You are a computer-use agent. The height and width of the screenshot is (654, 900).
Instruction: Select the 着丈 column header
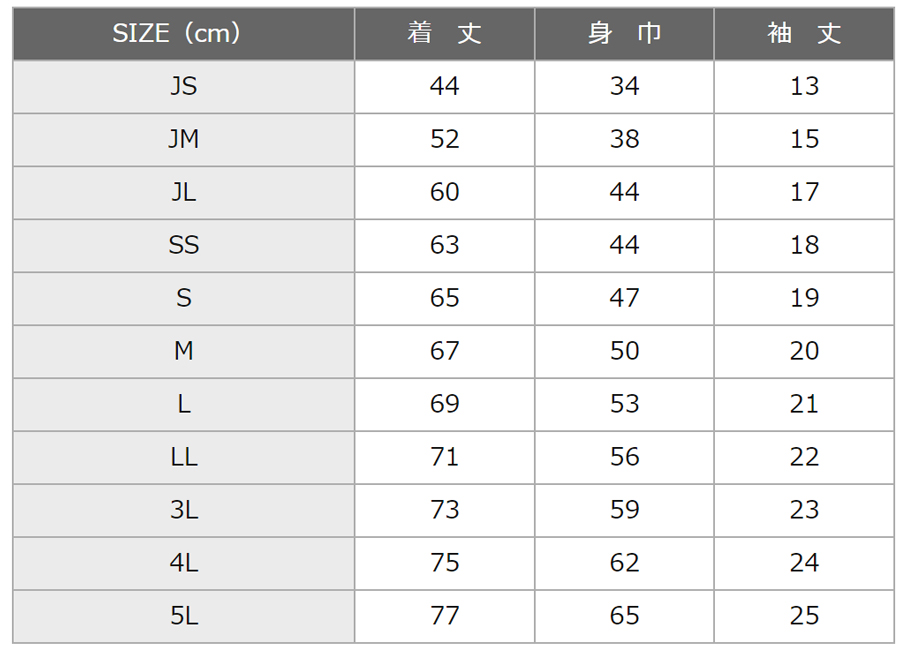(x=445, y=34)
